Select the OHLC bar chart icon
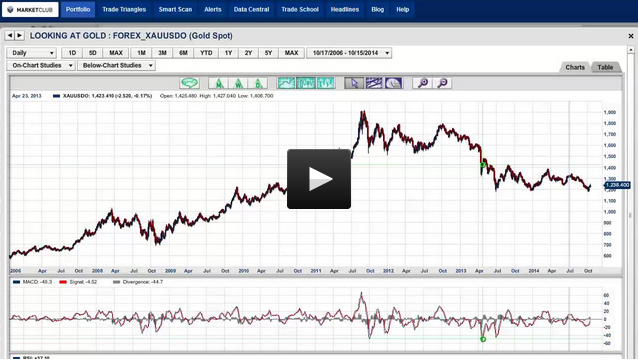 [326, 83]
